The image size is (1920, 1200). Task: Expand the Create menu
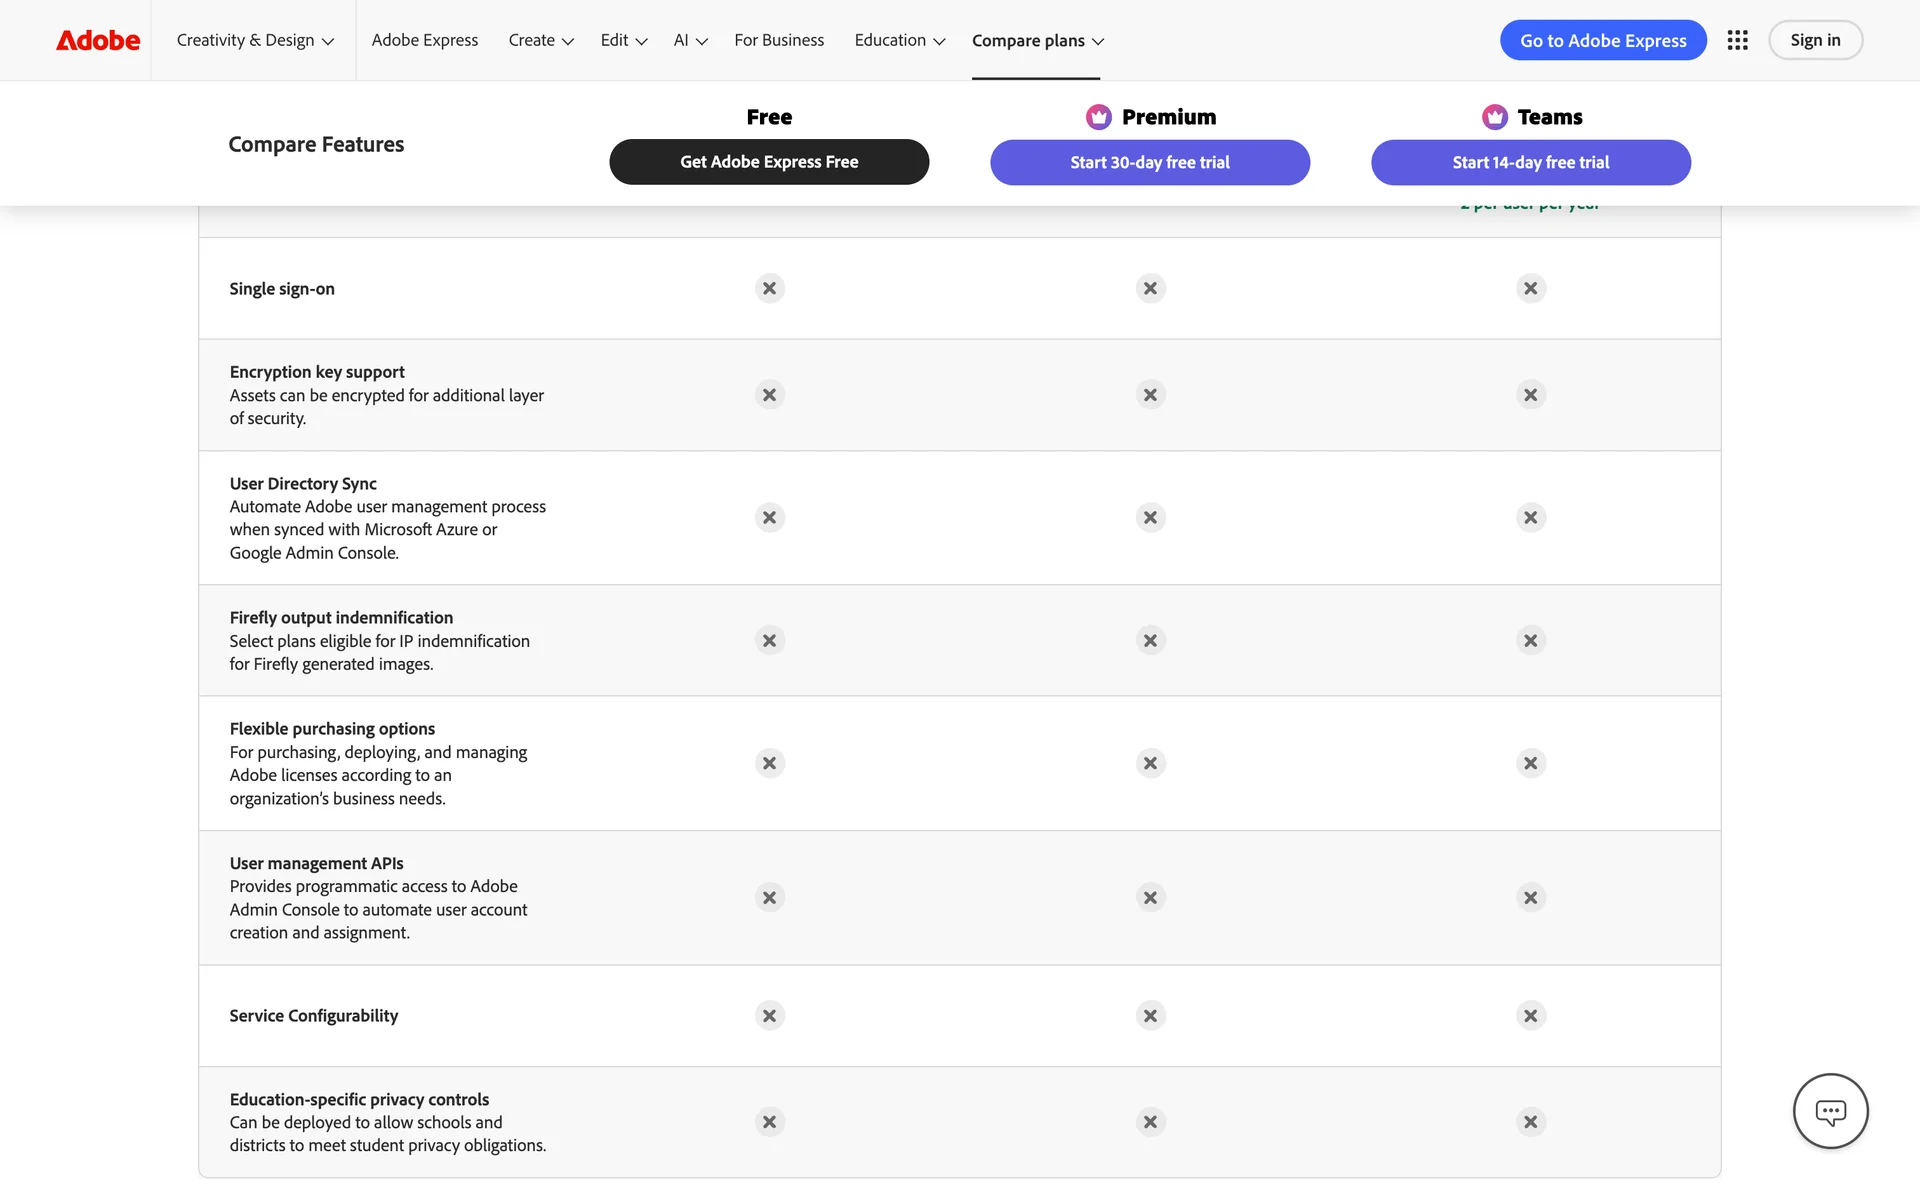pyautogui.click(x=540, y=40)
